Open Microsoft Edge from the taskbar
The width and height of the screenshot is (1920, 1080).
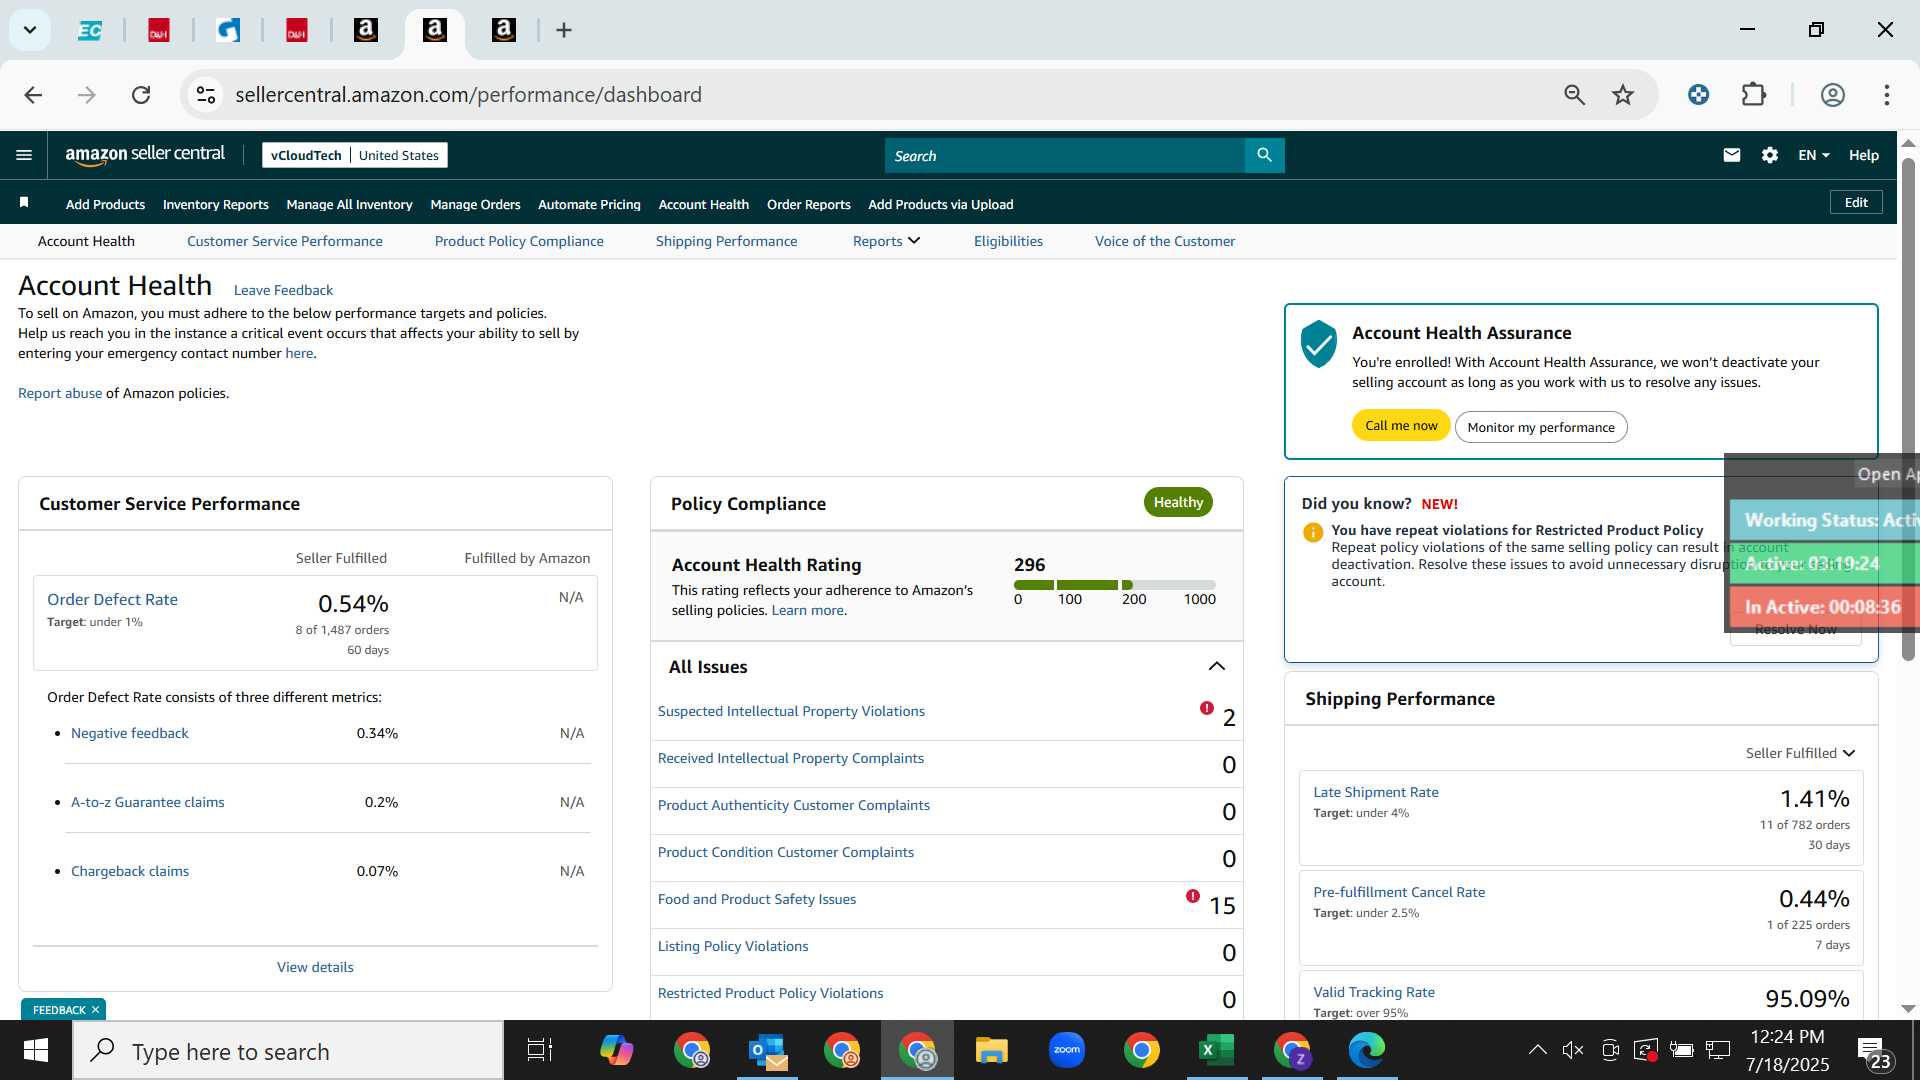point(1366,1050)
